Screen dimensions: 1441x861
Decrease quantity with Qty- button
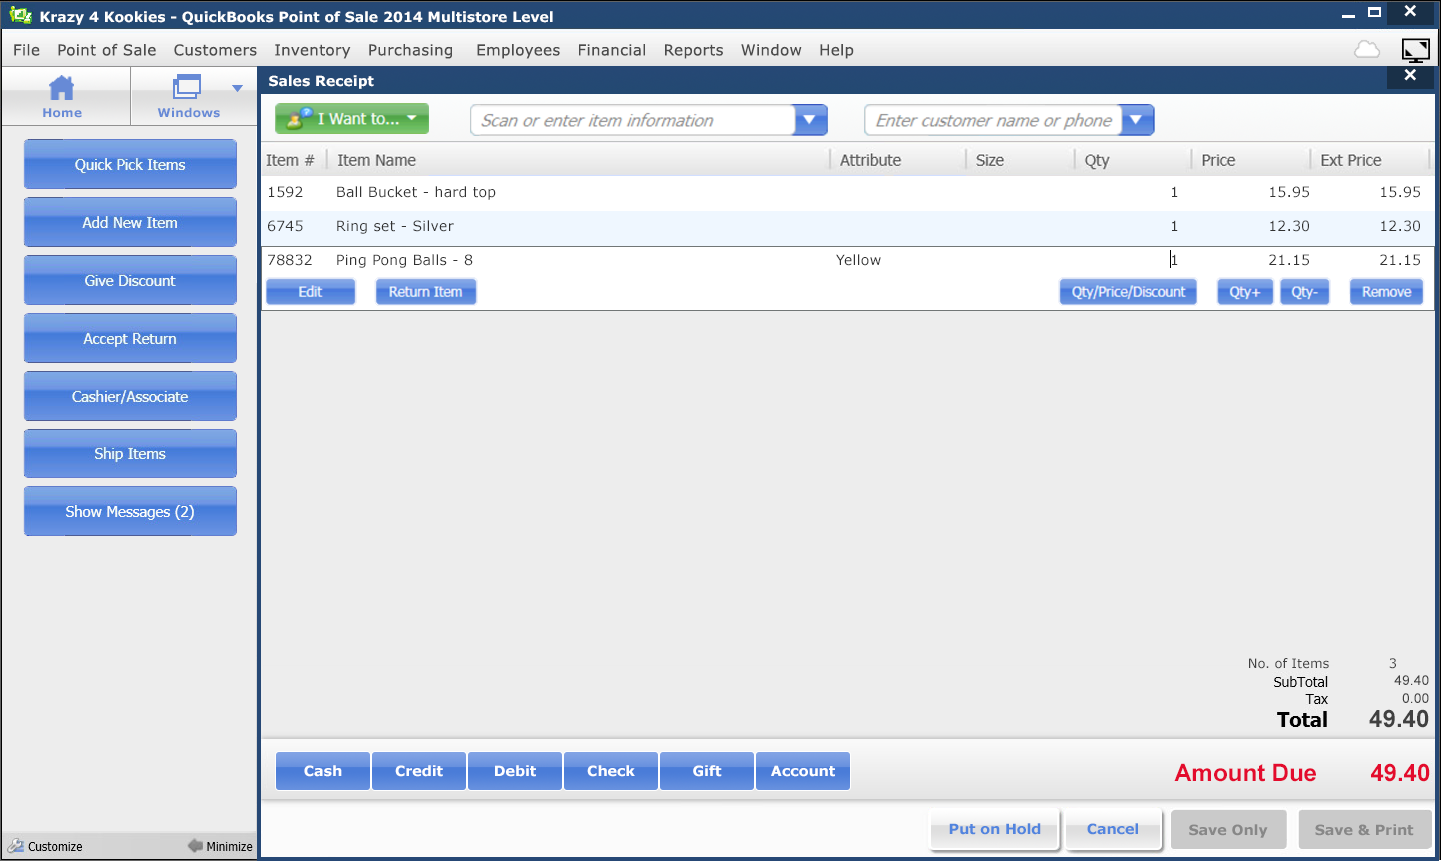(x=1304, y=292)
